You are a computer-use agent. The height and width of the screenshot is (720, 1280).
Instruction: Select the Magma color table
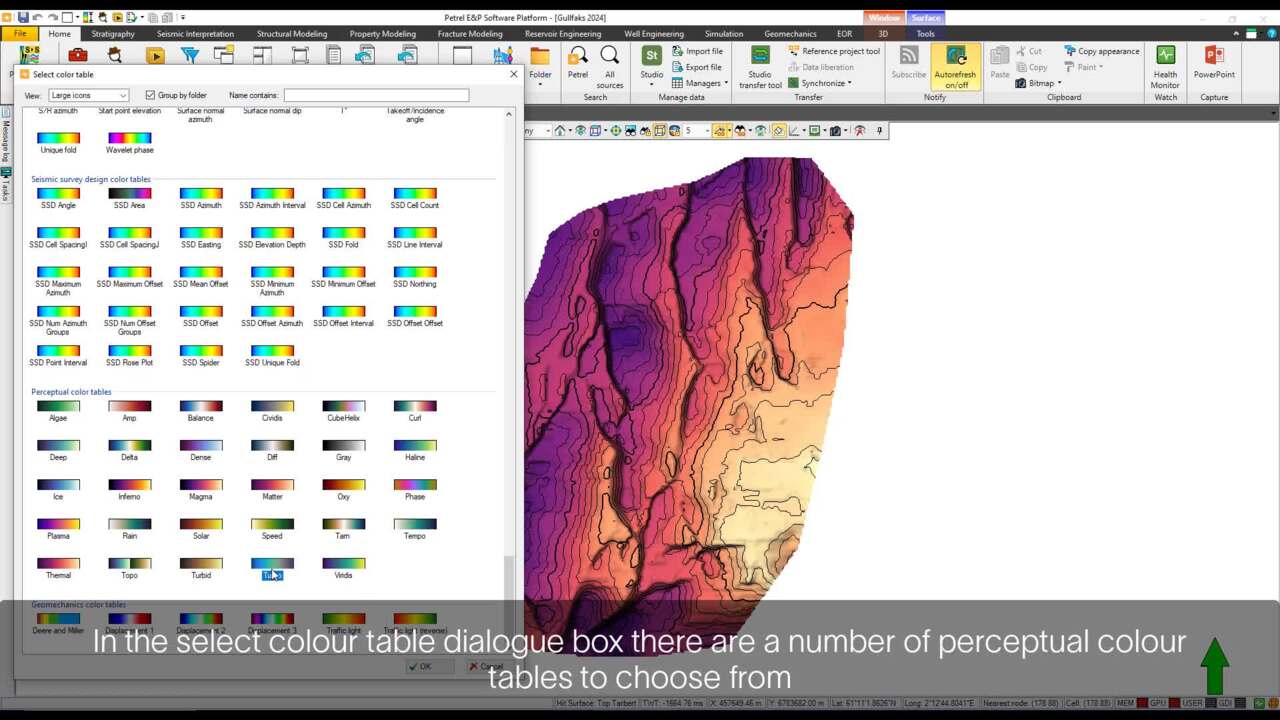(201, 490)
